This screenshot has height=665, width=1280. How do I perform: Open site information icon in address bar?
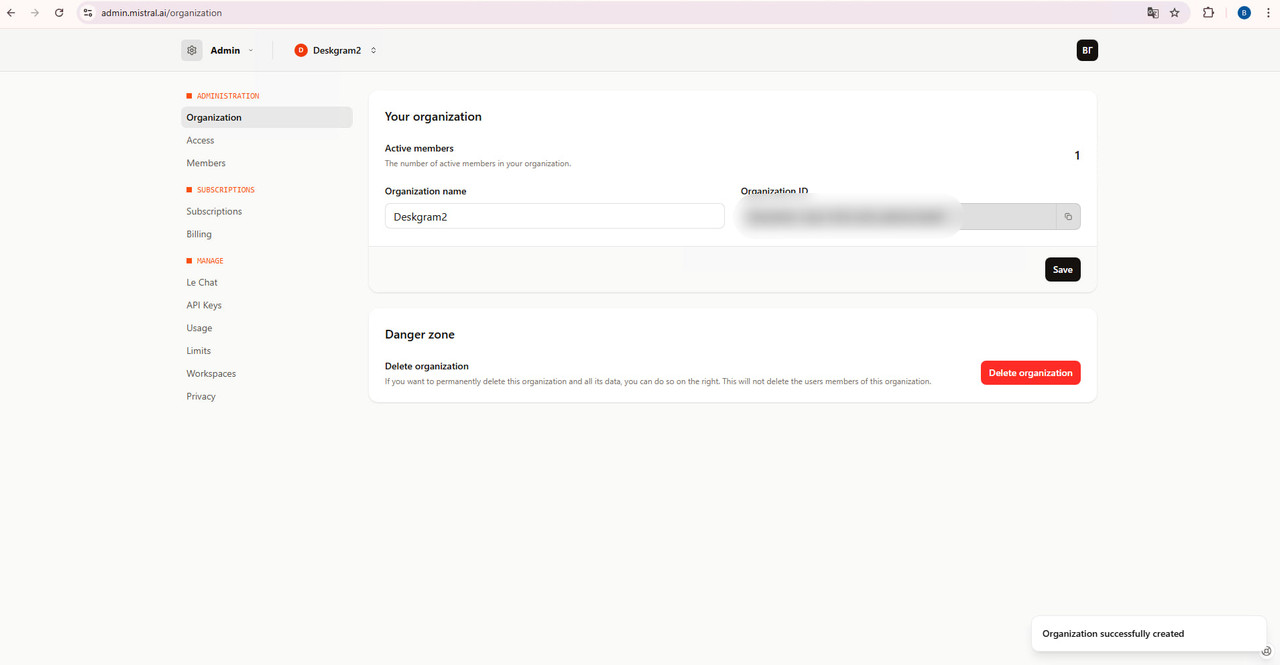click(88, 13)
